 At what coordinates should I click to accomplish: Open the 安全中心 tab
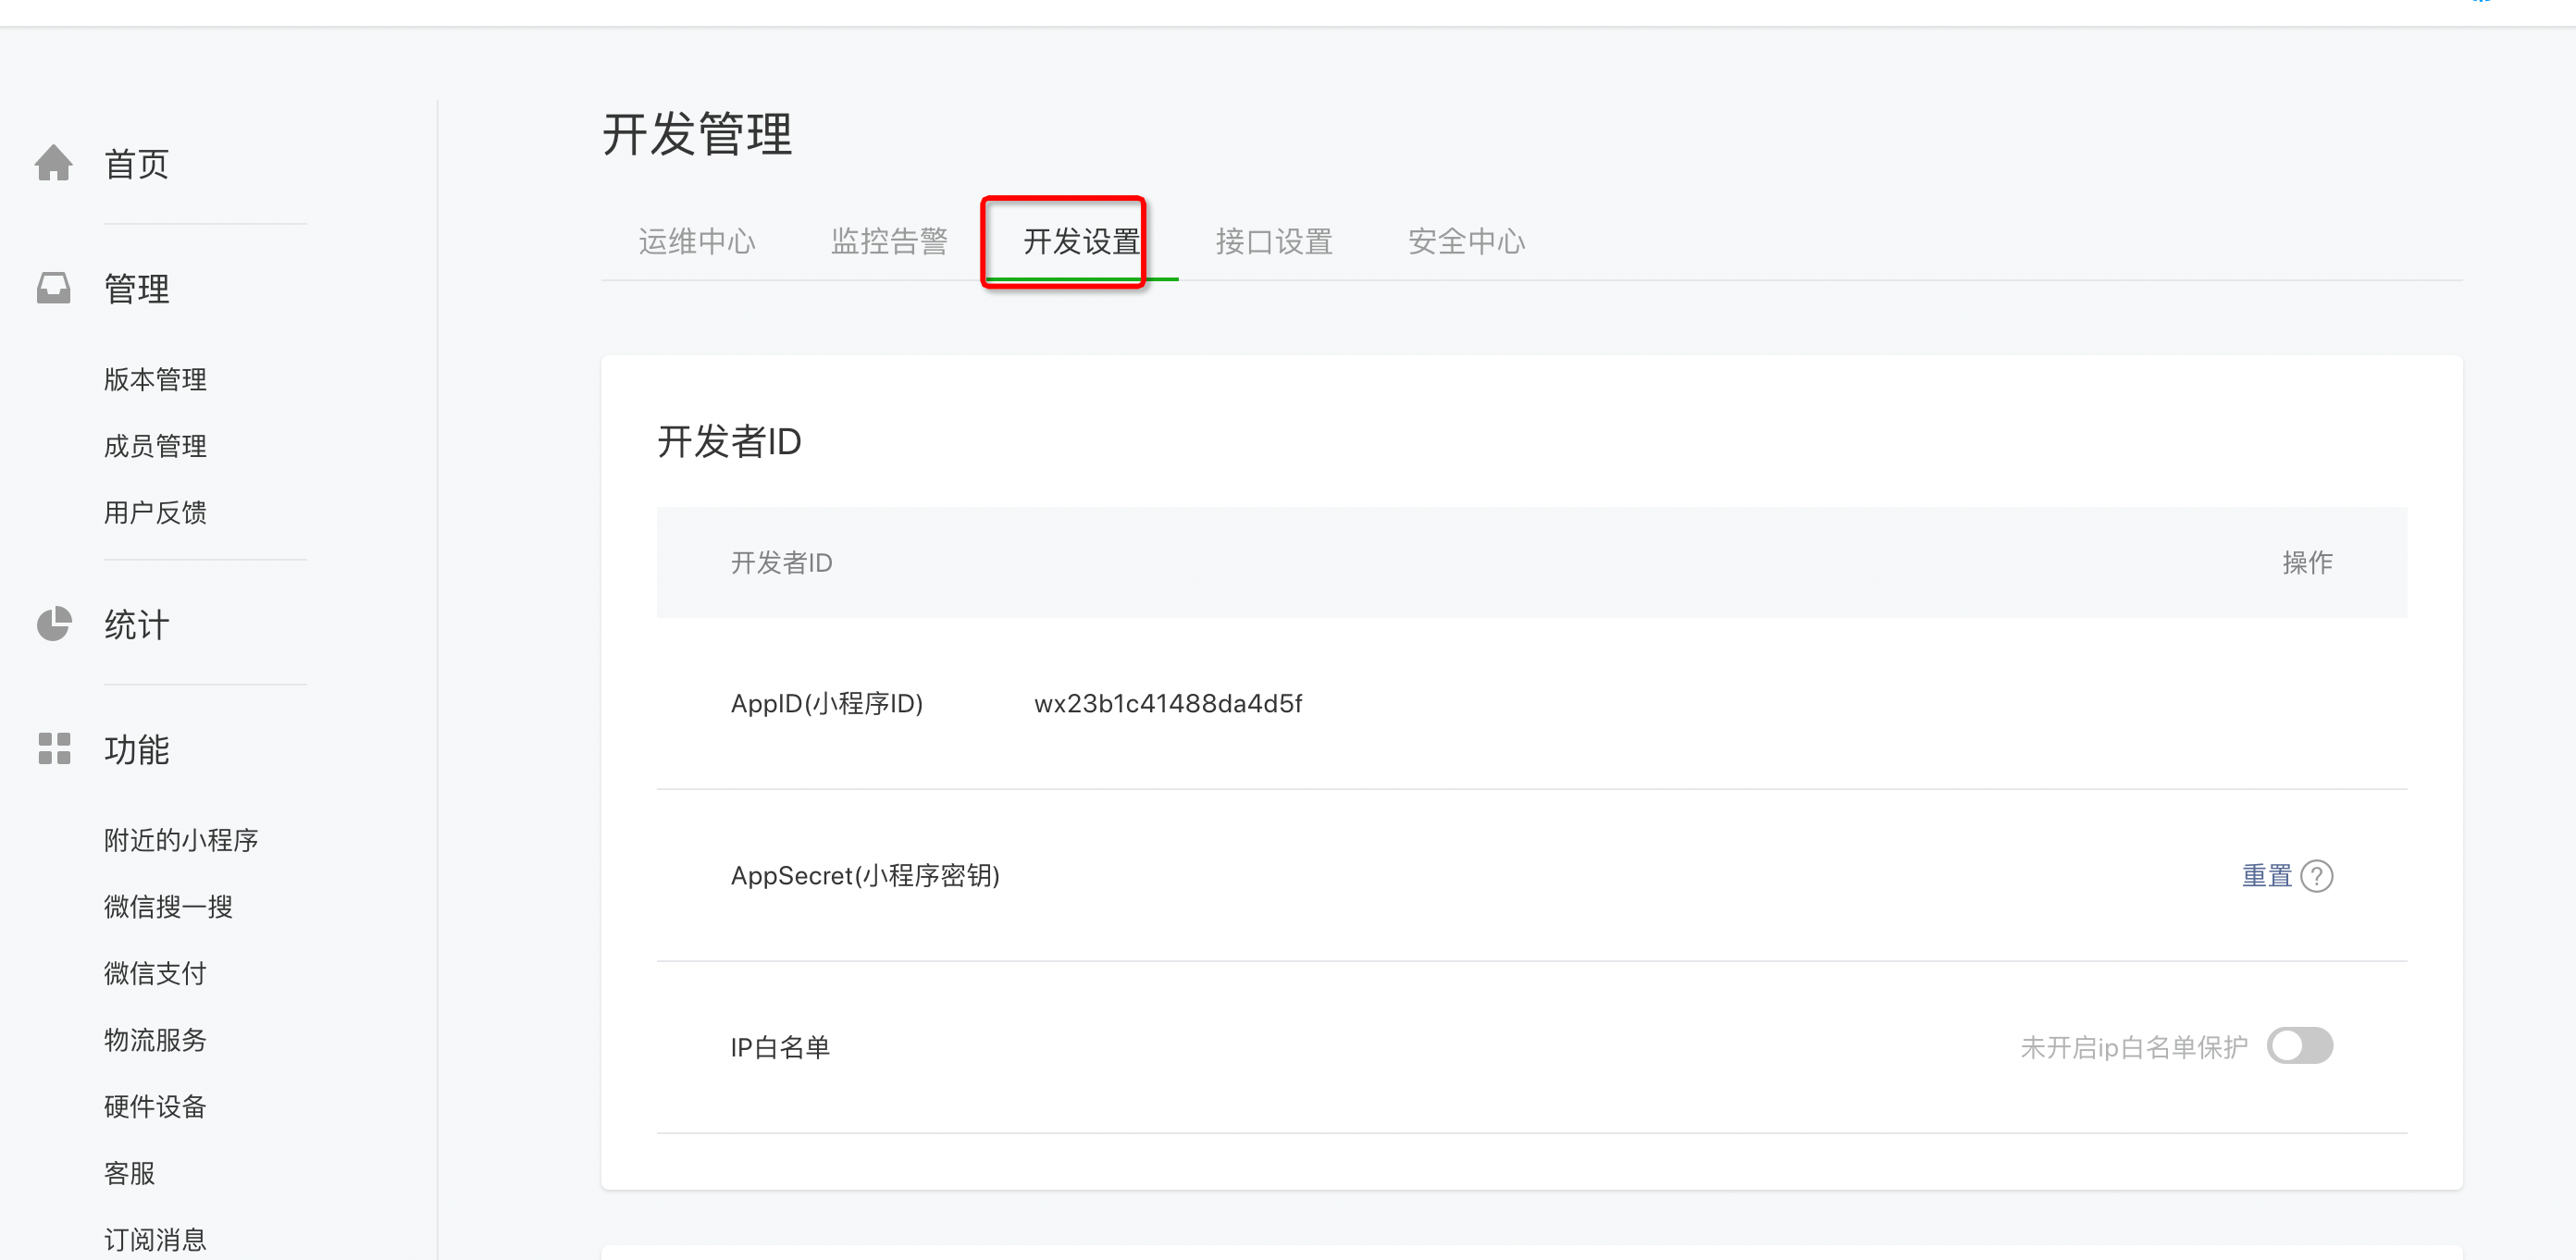1466,241
